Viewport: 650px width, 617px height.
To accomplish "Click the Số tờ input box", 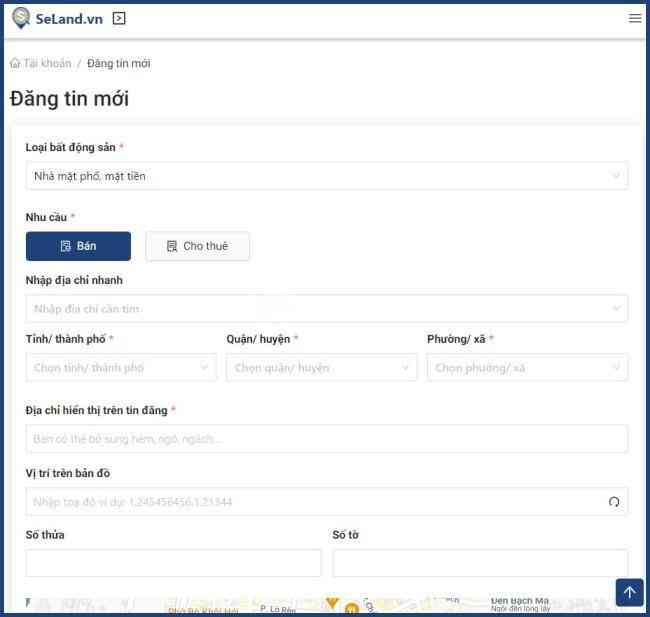I will coord(480,563).
